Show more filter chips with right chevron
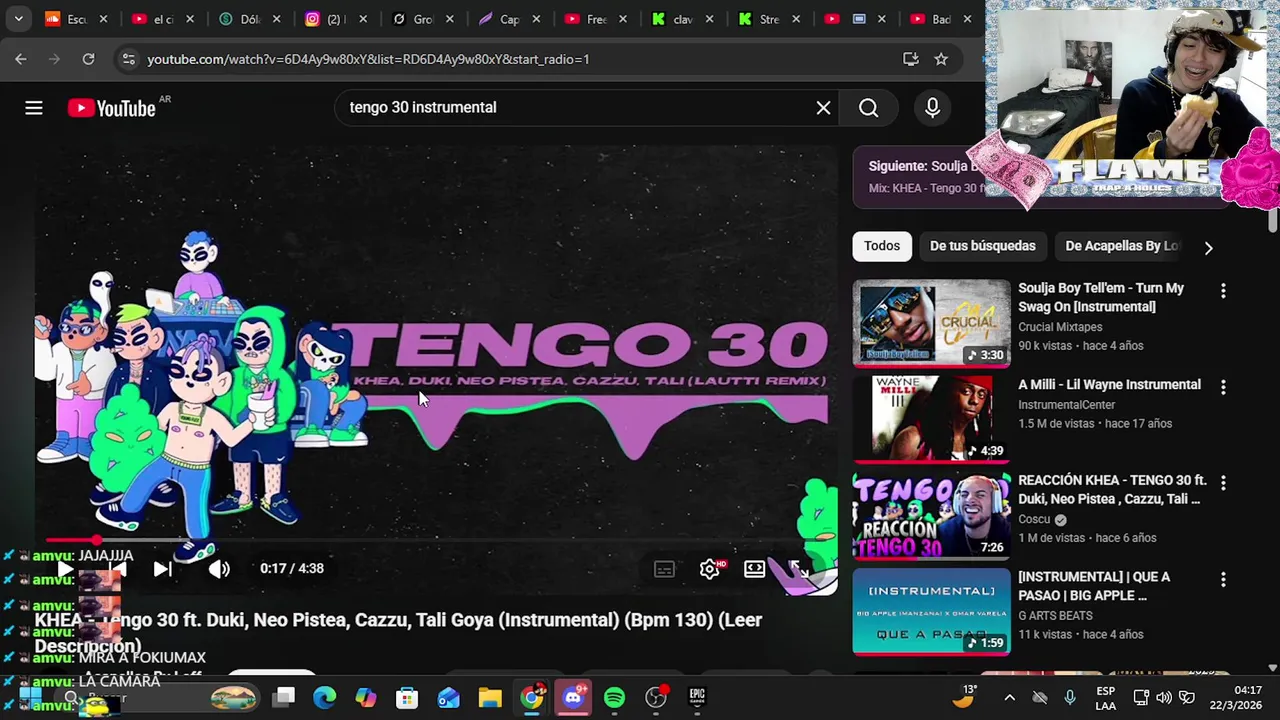The height and width of the screenshot is (720, 1280). [x=1208, y=247]
